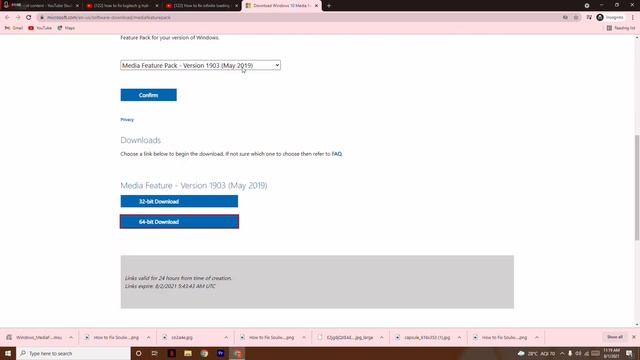Start the 64-bit Download
Viewport: 640px width, 360px height.
pos(179,222)
